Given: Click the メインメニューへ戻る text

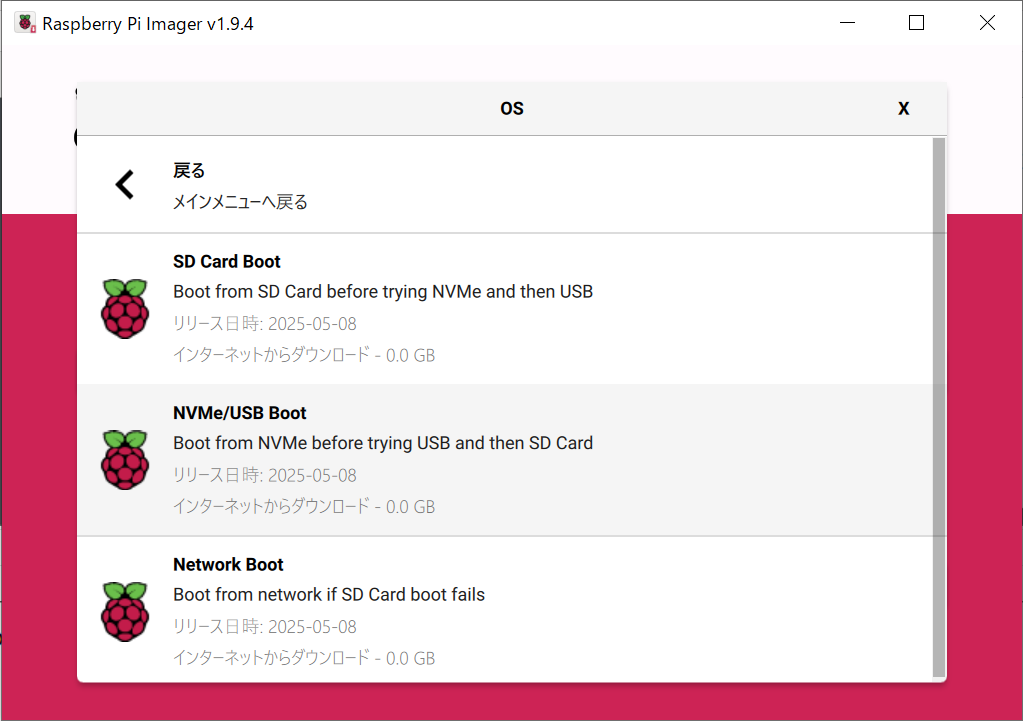Looking at the screenshot, I should (x=240, y=202).
